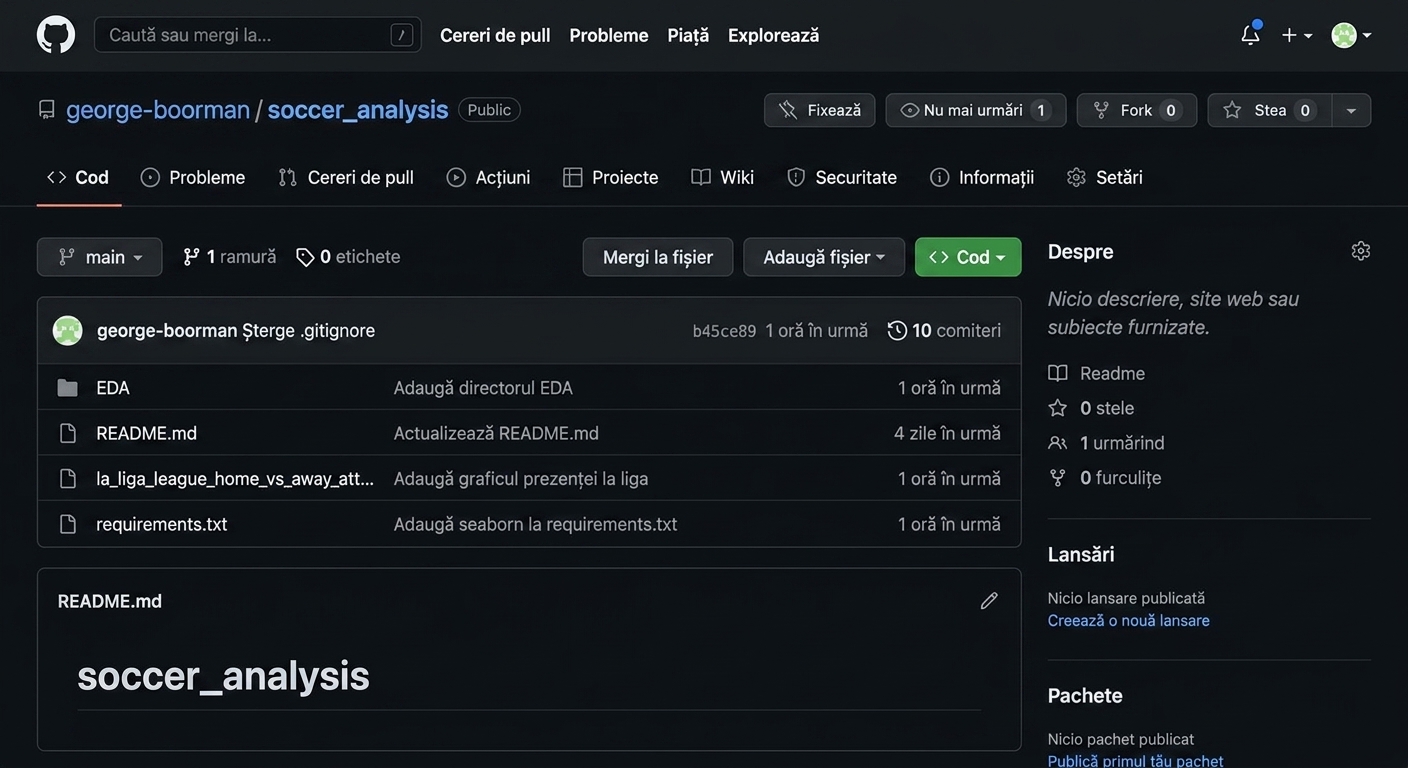Expand the Adaugă fișier dropdown
This screenshot has height=768, width=1408.
click(824, 257)
